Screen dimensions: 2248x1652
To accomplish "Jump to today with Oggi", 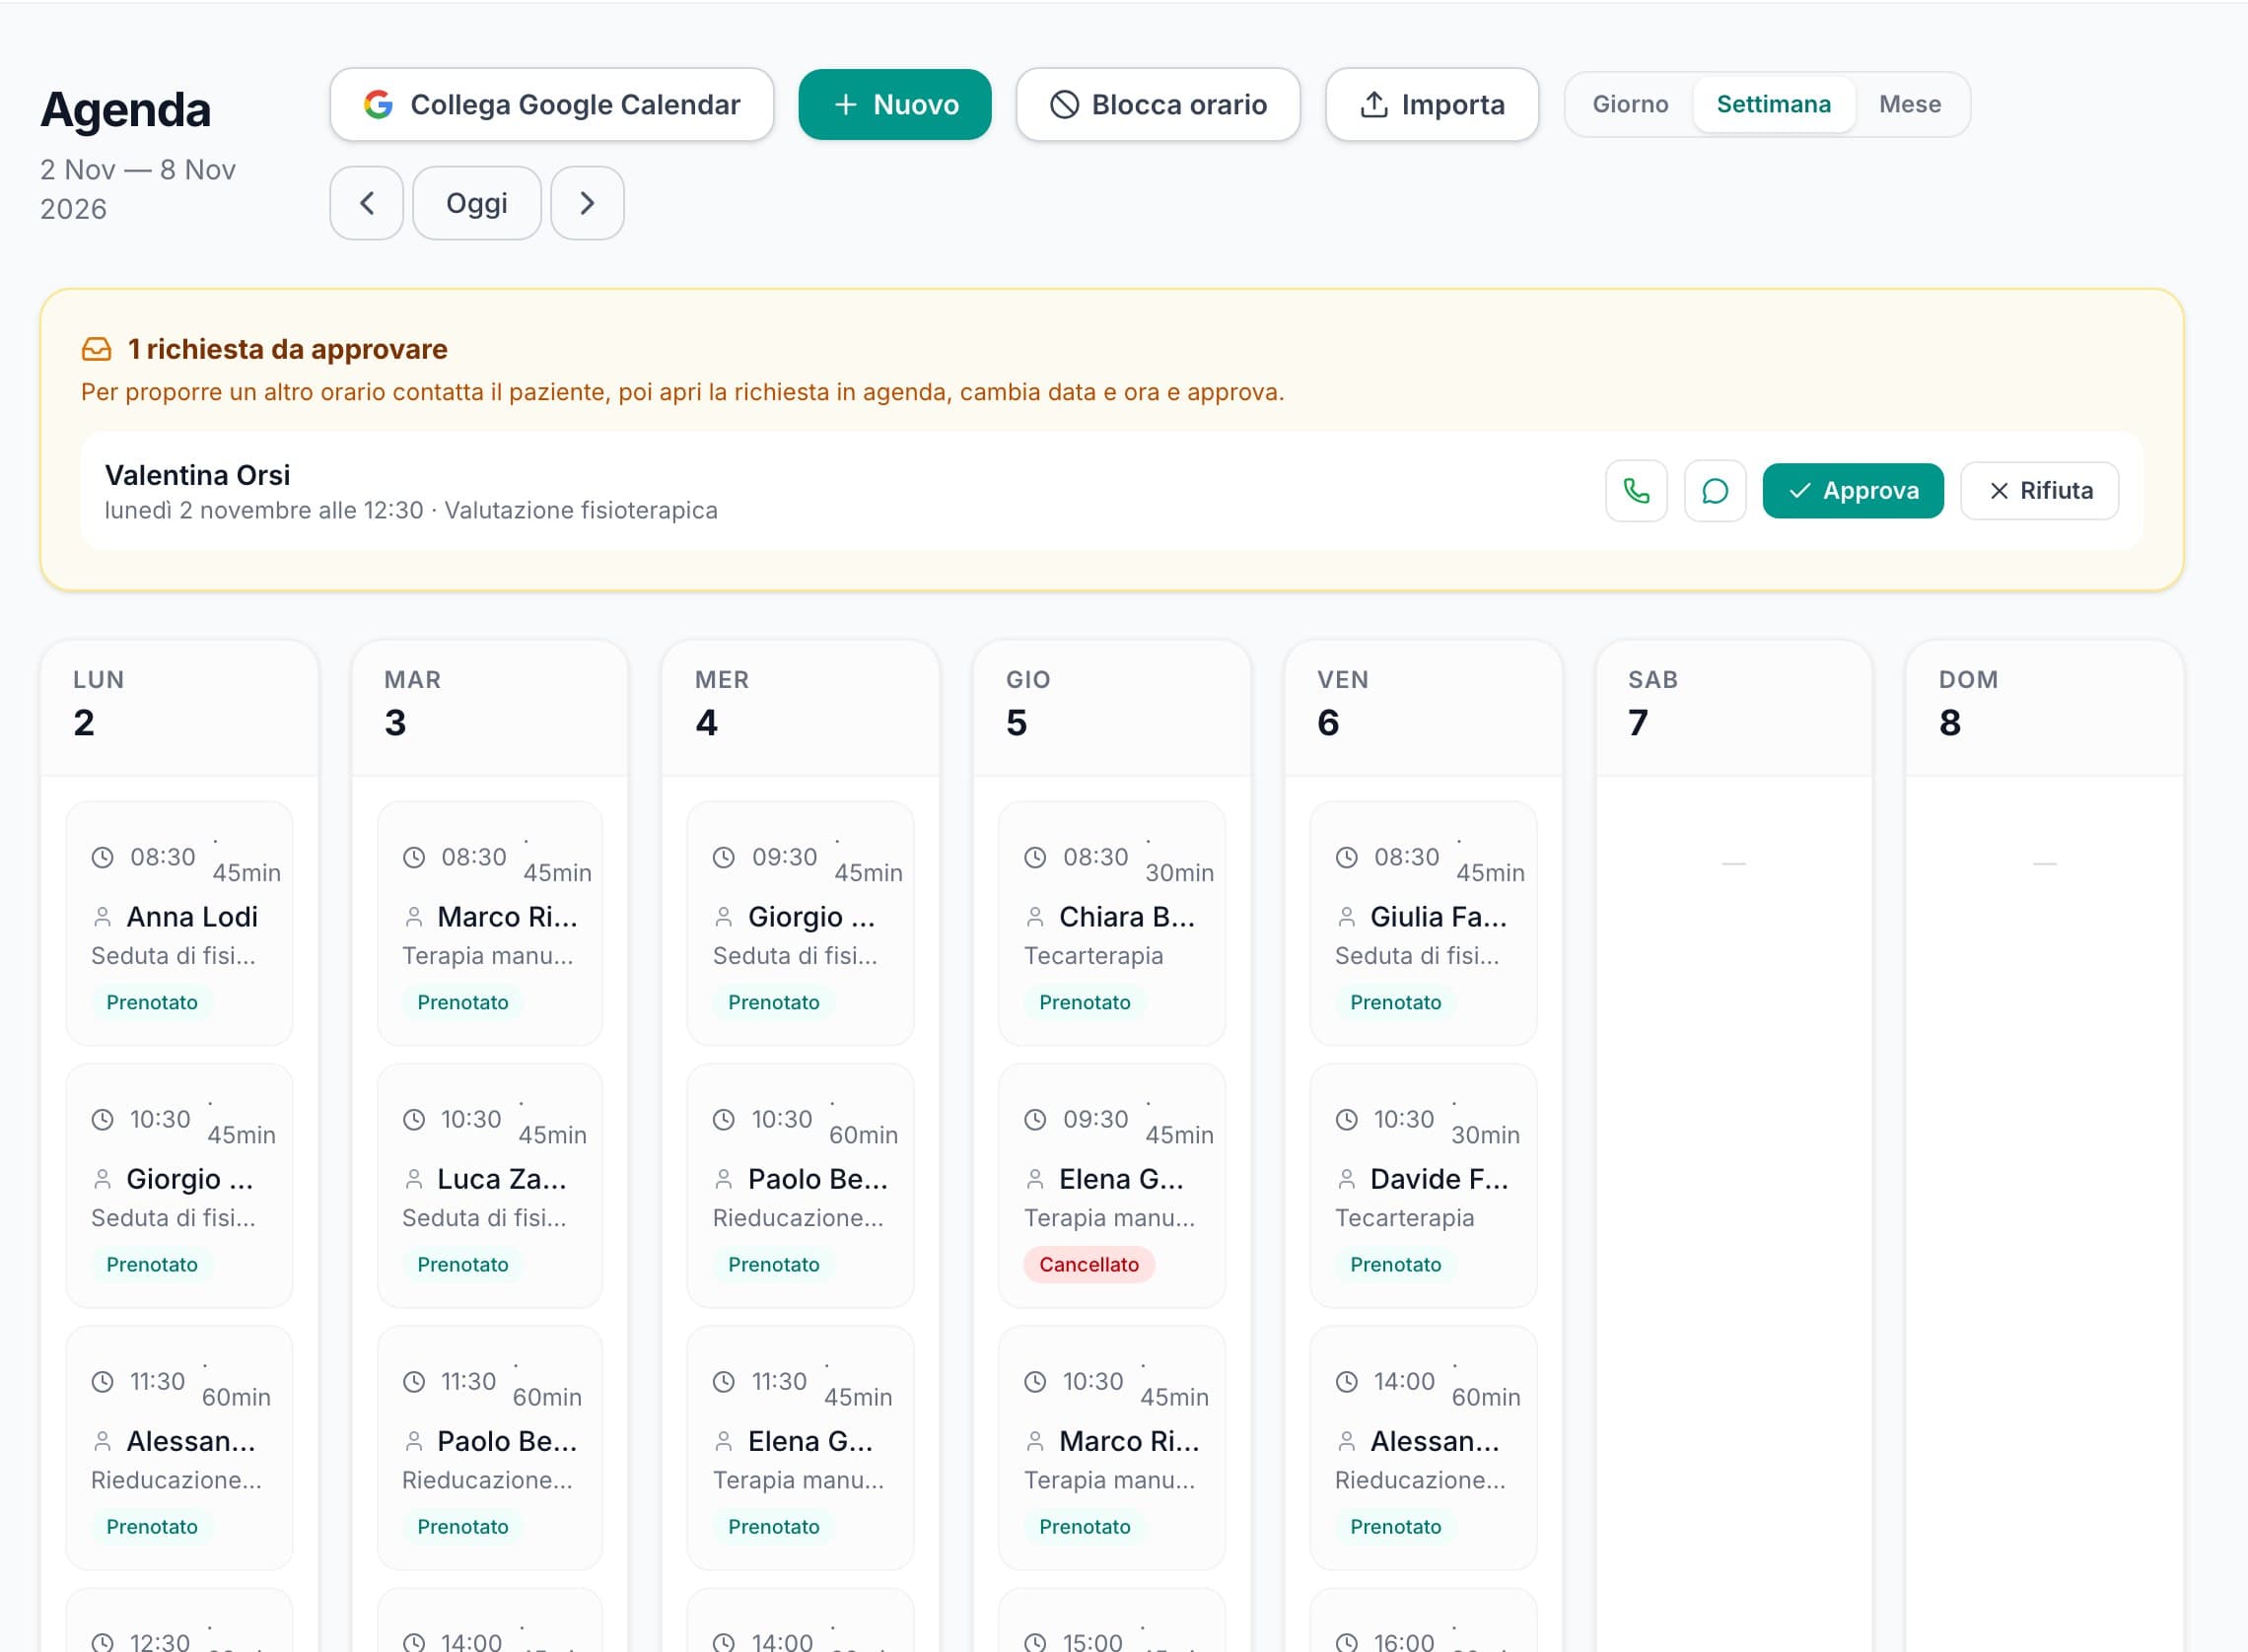I will pos(477,203).
